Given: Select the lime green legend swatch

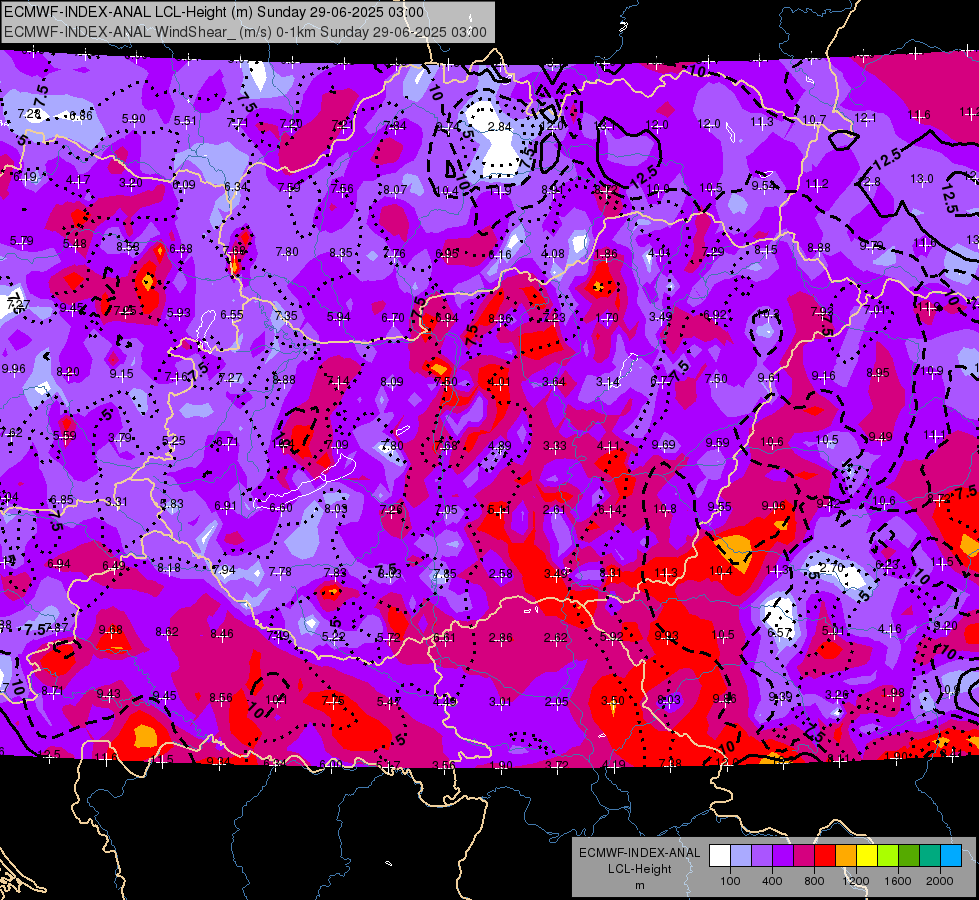Looking at the screenshot, I should coord(888,856).
